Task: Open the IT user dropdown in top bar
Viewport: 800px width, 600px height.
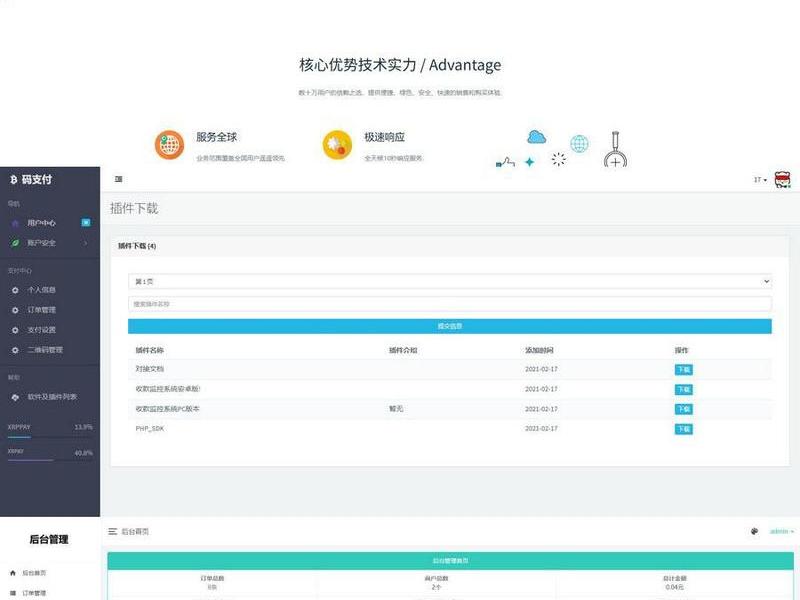Action: [x=760, y=180]
